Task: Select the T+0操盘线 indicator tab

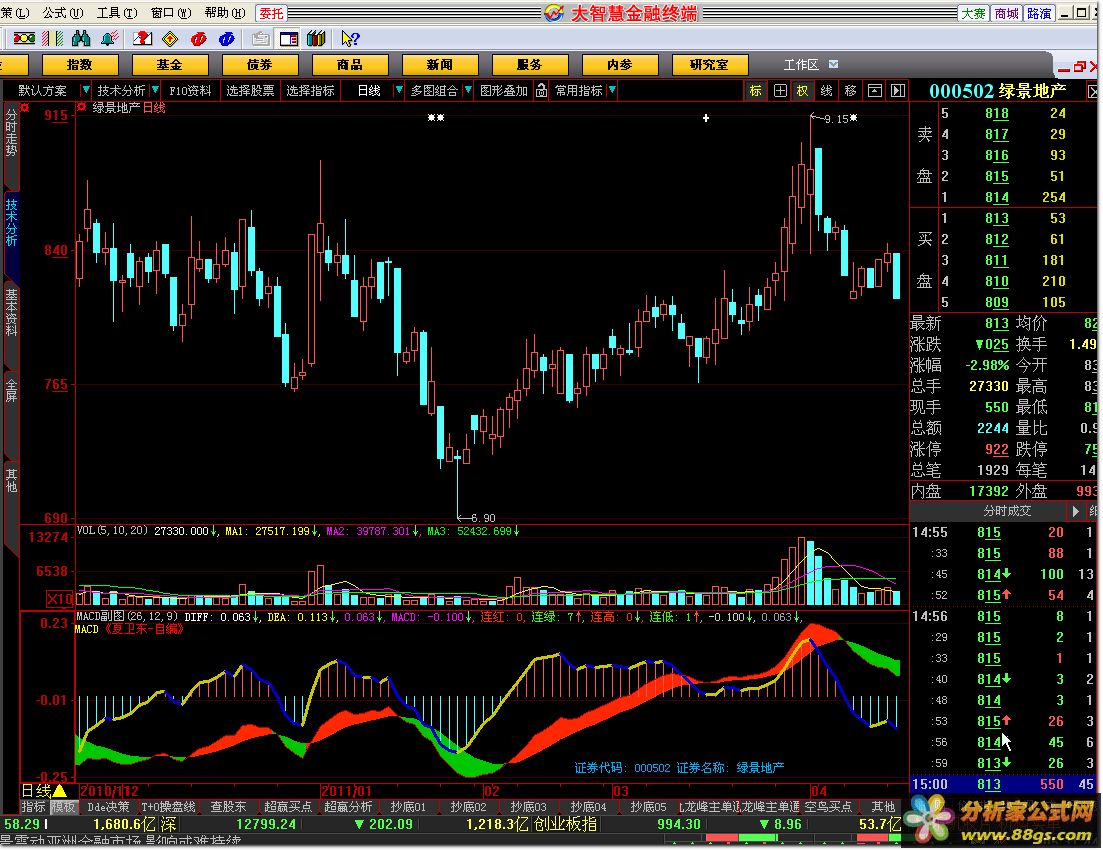Action: [x=169, y=806]
